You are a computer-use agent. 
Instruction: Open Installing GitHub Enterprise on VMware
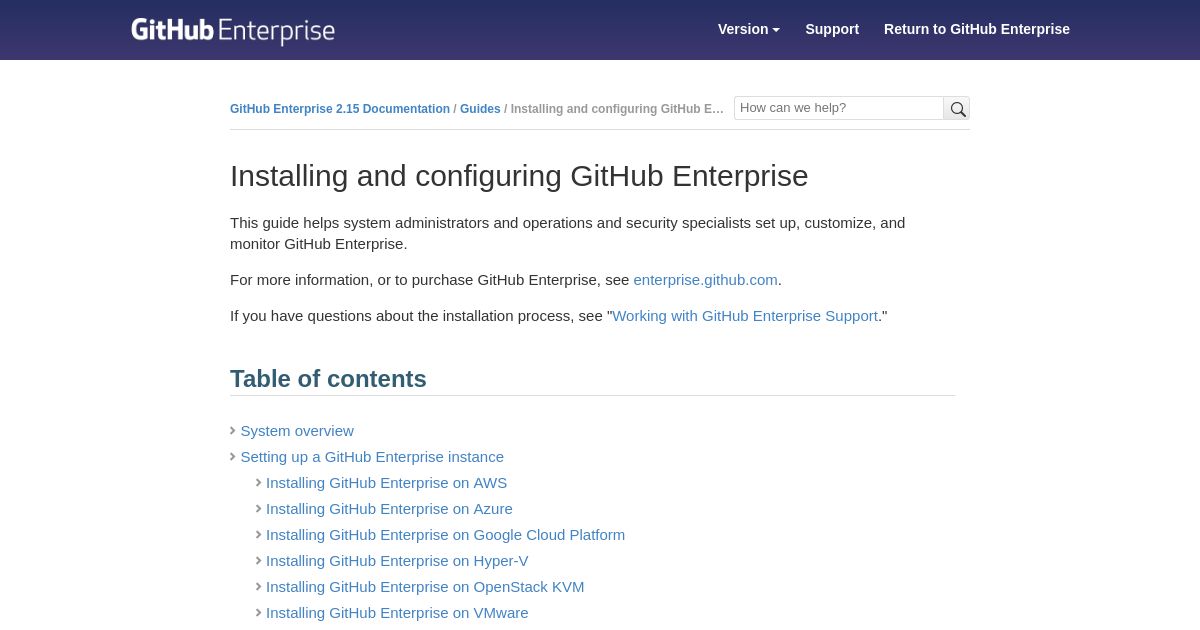(x=397, y=613)
